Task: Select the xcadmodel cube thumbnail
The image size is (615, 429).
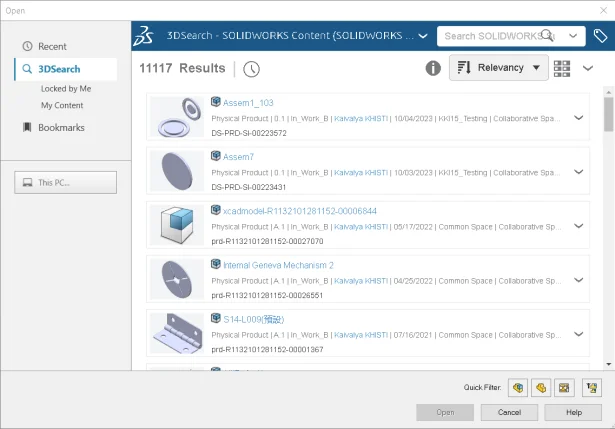Action: click(x=177, y=225)
